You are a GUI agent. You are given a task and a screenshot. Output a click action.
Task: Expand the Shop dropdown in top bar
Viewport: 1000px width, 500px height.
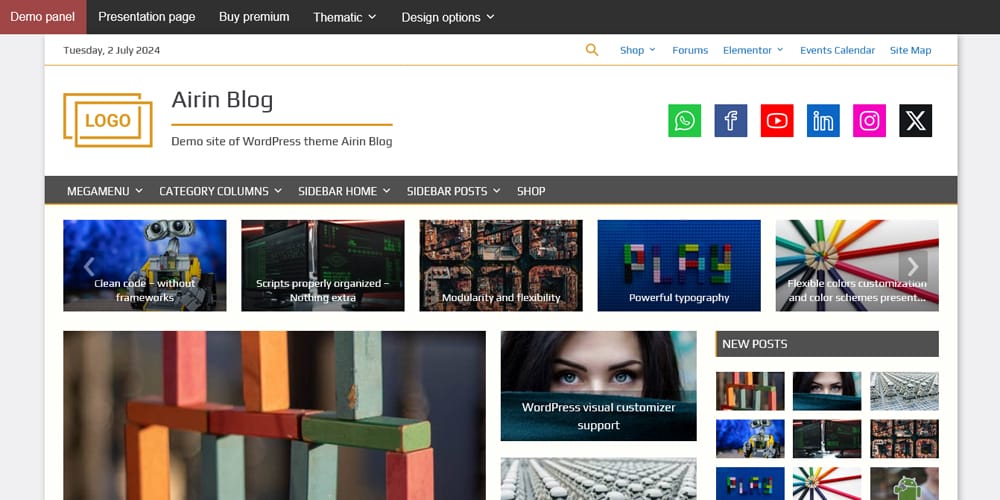tap(637, 50)
